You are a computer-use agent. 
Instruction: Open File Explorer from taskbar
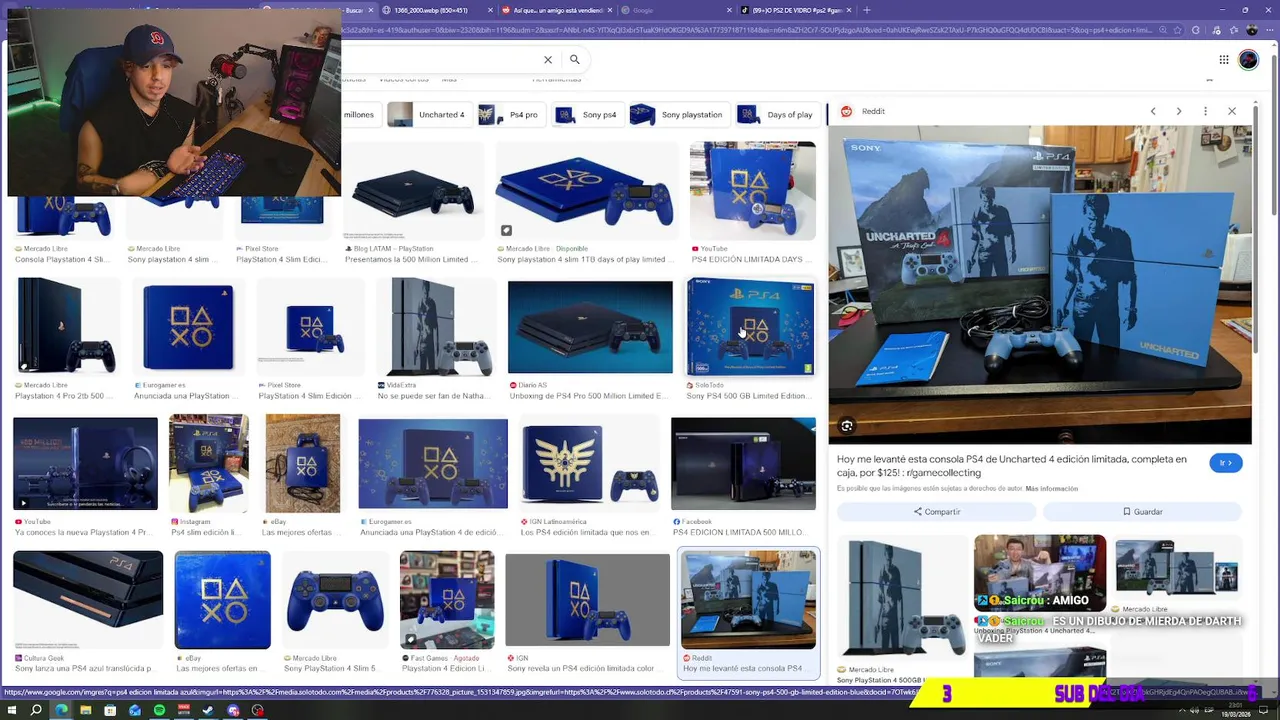pyautogui.click(x=85, y=711)
